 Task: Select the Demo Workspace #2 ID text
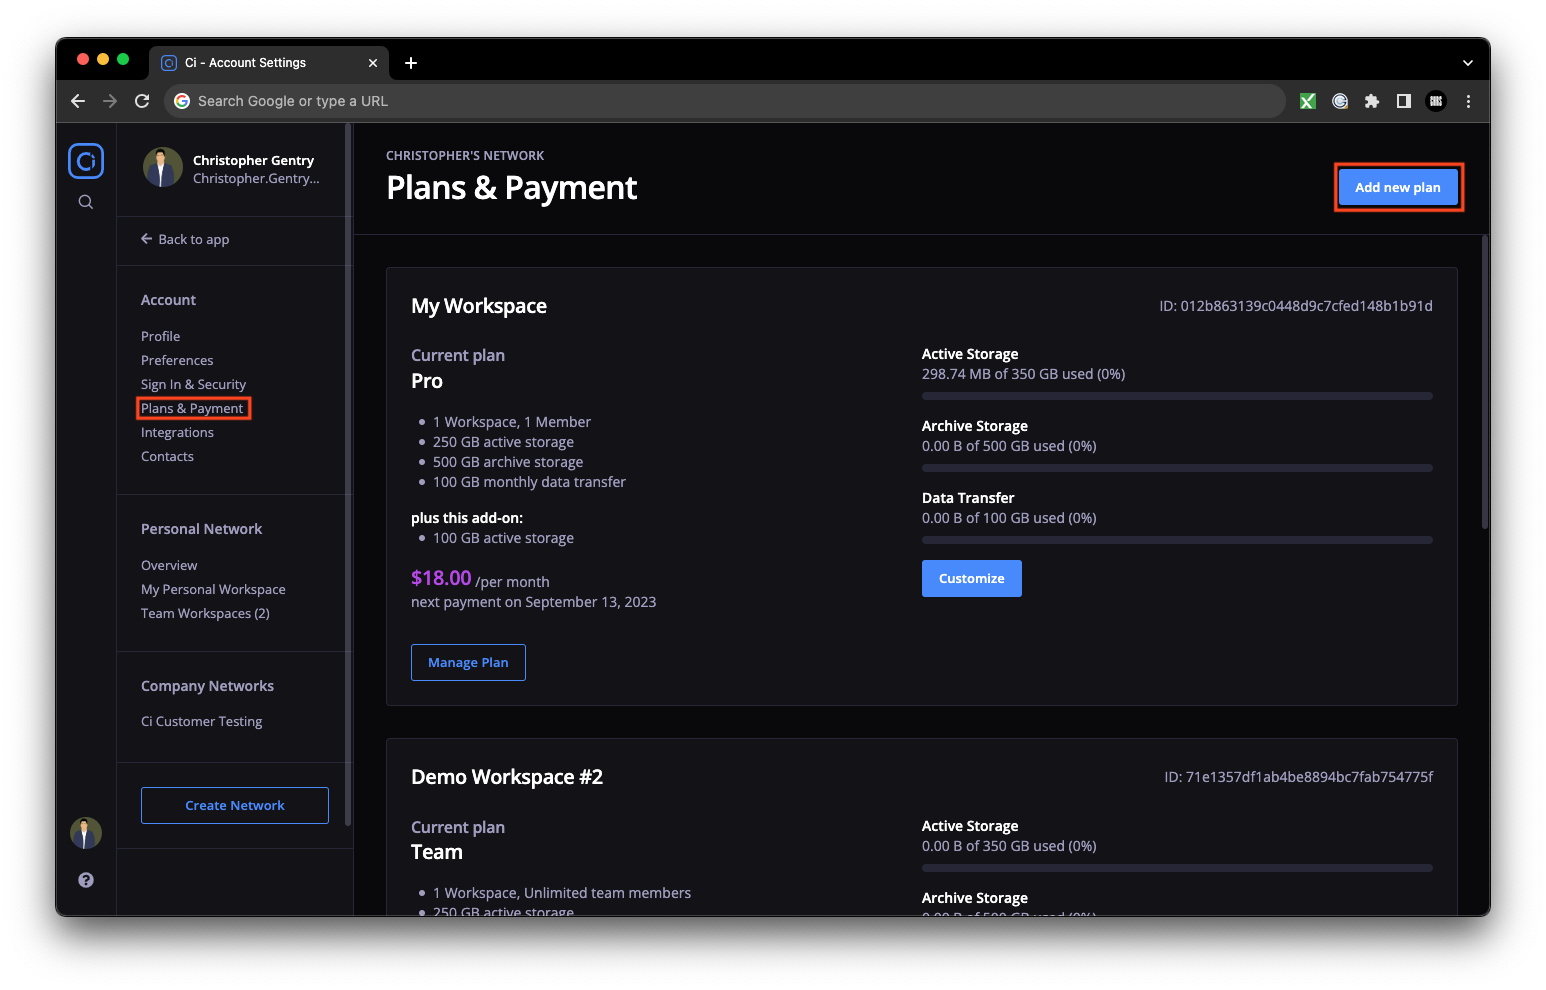[x=1298, y=777]
